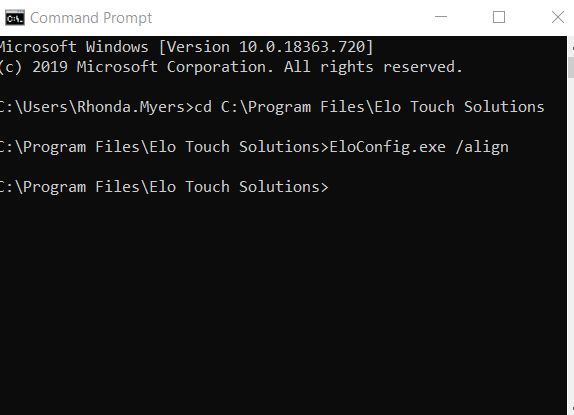Open the Command Prompt system menu icon
Image resolution: width=574 pixels, height=415 pixels.
point(15,18)
